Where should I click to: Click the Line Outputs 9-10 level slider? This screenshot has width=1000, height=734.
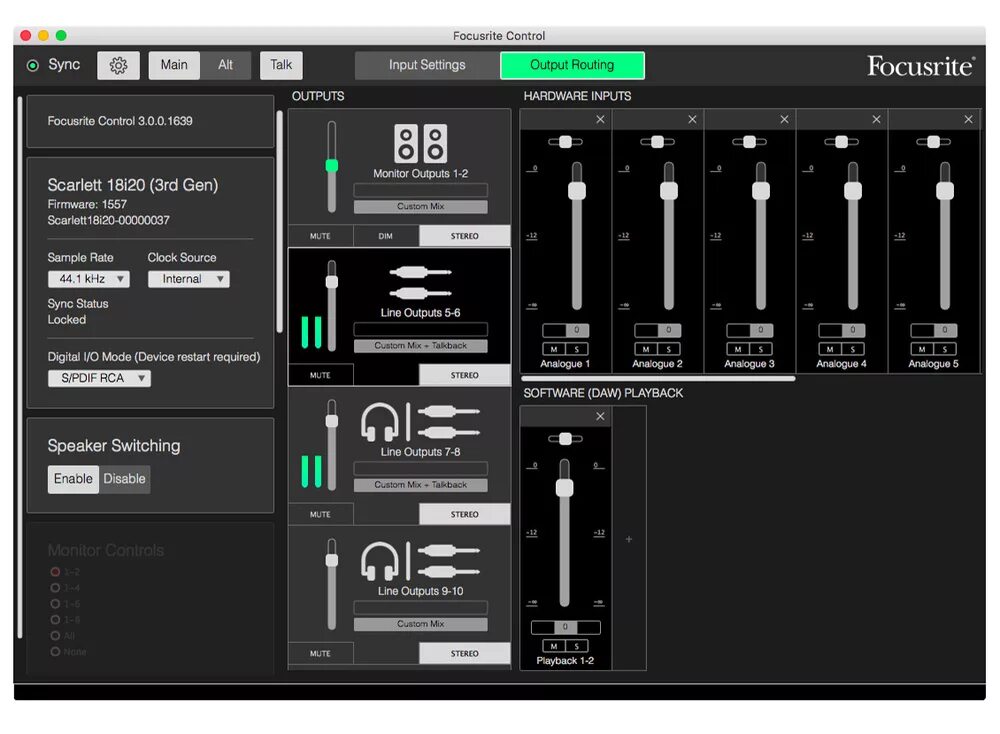tap(332, 584)
